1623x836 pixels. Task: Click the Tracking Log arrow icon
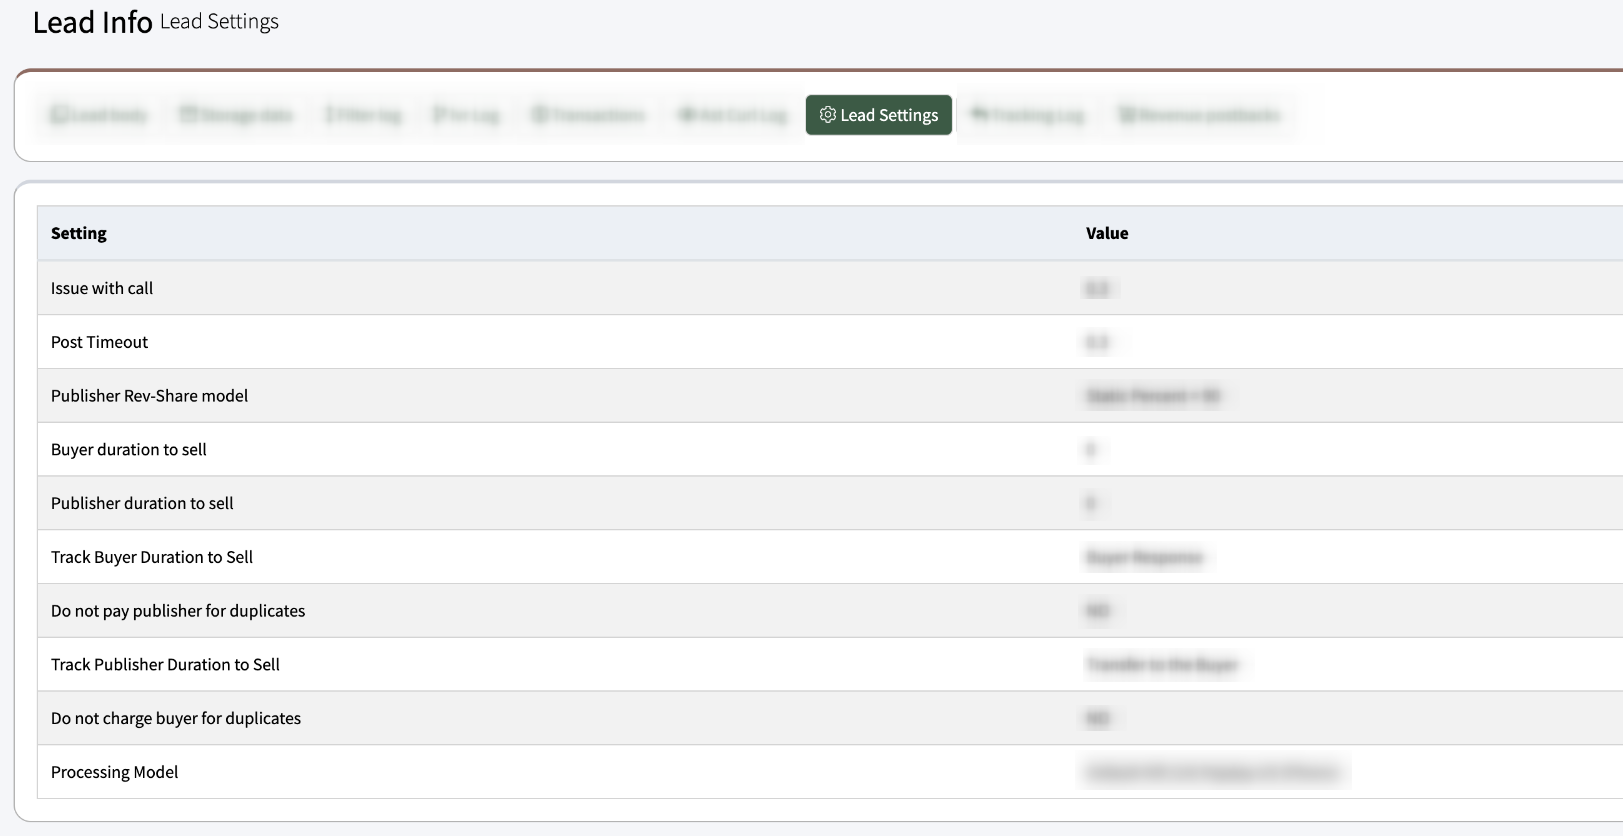pos(979,115)
